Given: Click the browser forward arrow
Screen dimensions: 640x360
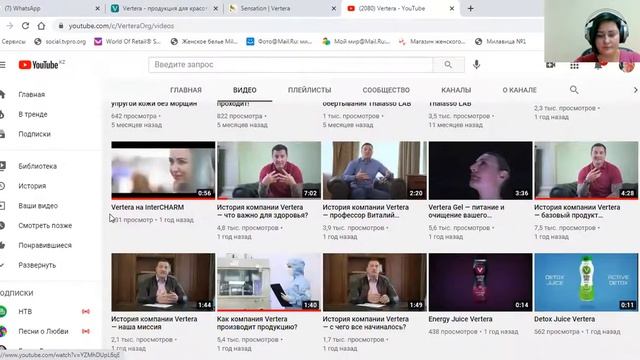Looking at the screenshot, I should [10, 26].
